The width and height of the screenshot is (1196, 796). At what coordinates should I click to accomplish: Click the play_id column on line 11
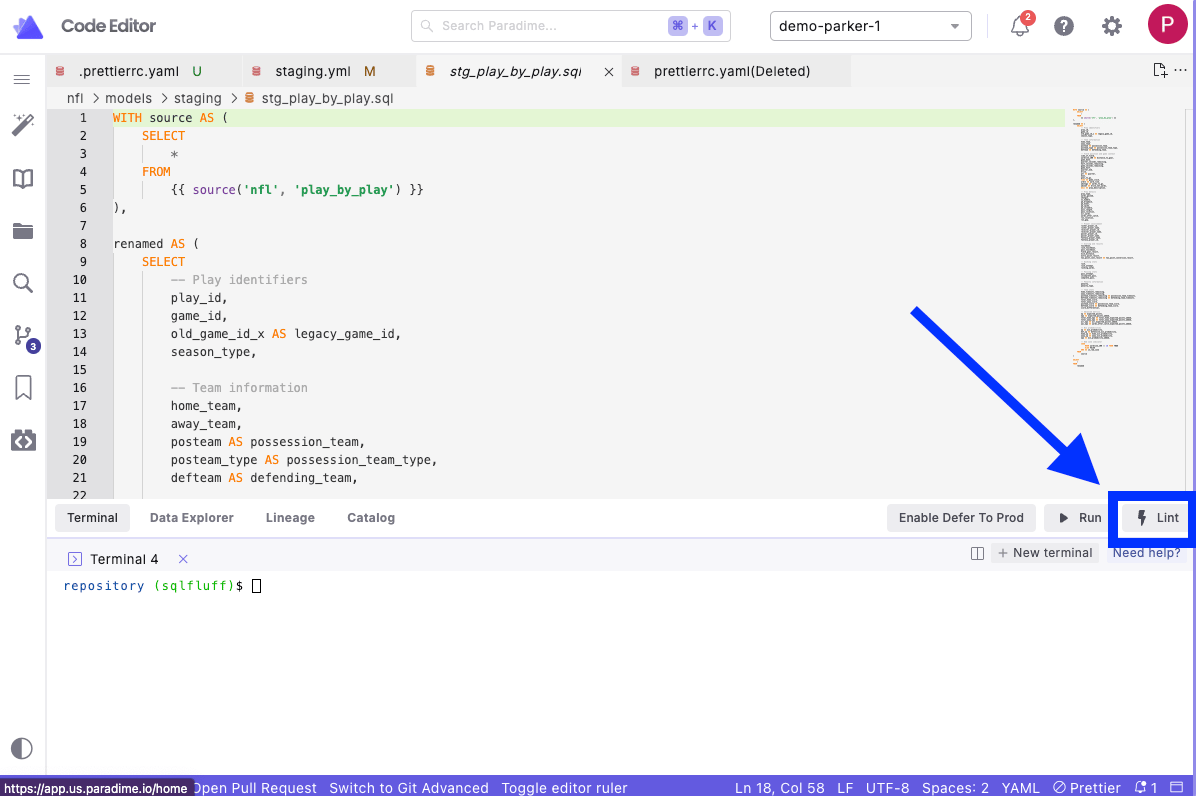tap(199, 298)
